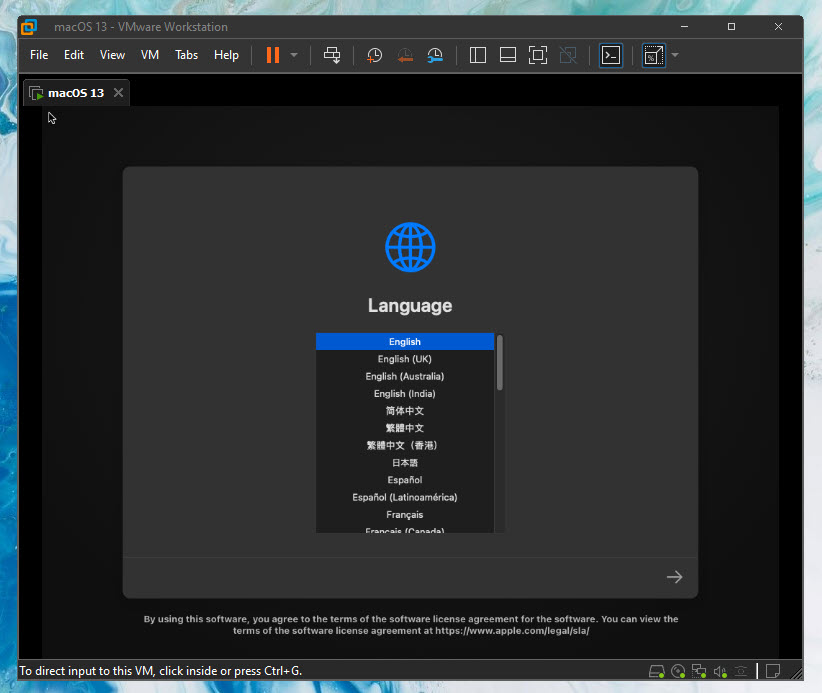Screen dimensions: 822x693
Task: Pause the virtual machine
Action: pyautogui.click(x=273, y=55)
